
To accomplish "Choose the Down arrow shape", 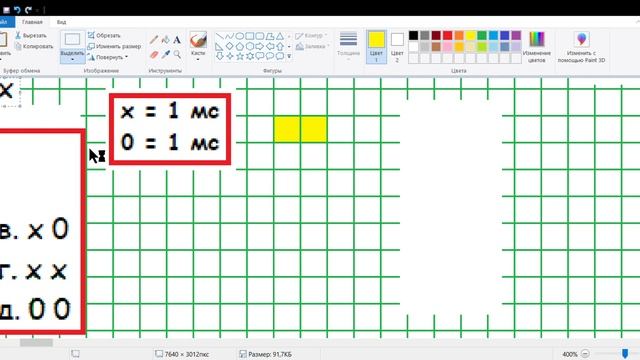I will pos(220,56).
